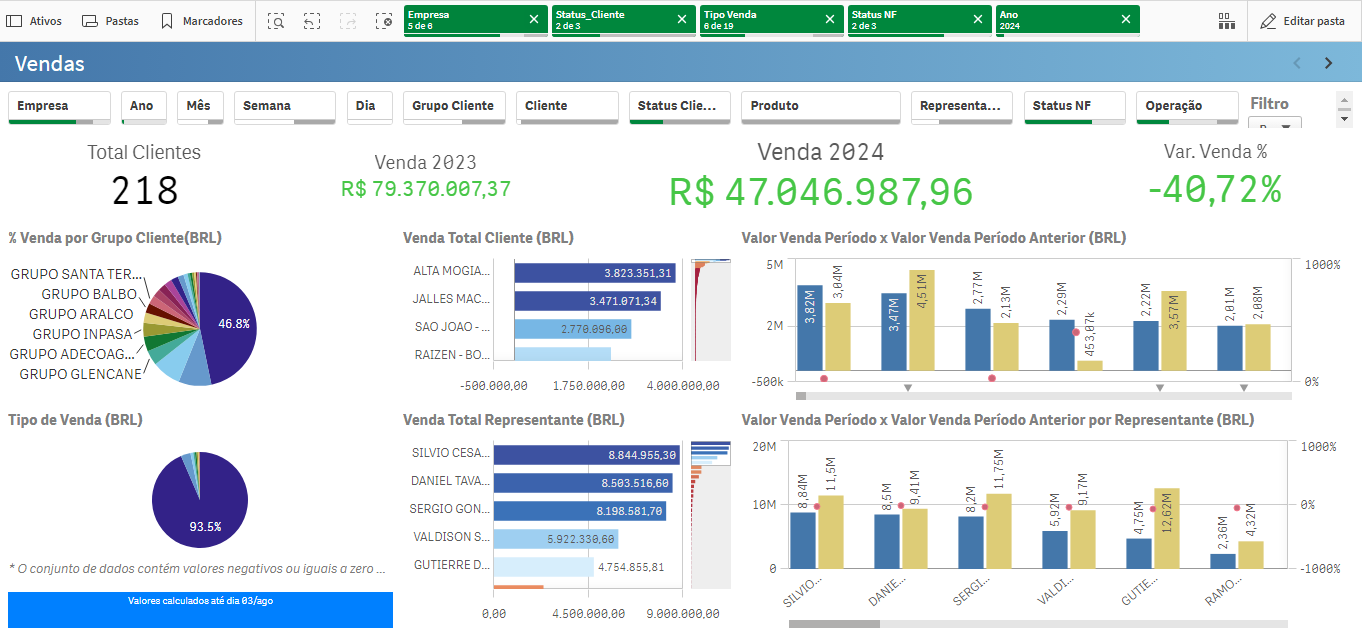Select the JALLES MAC... bar 3.471.071,34
This screenshot has height=636, width=1362.
588,301
